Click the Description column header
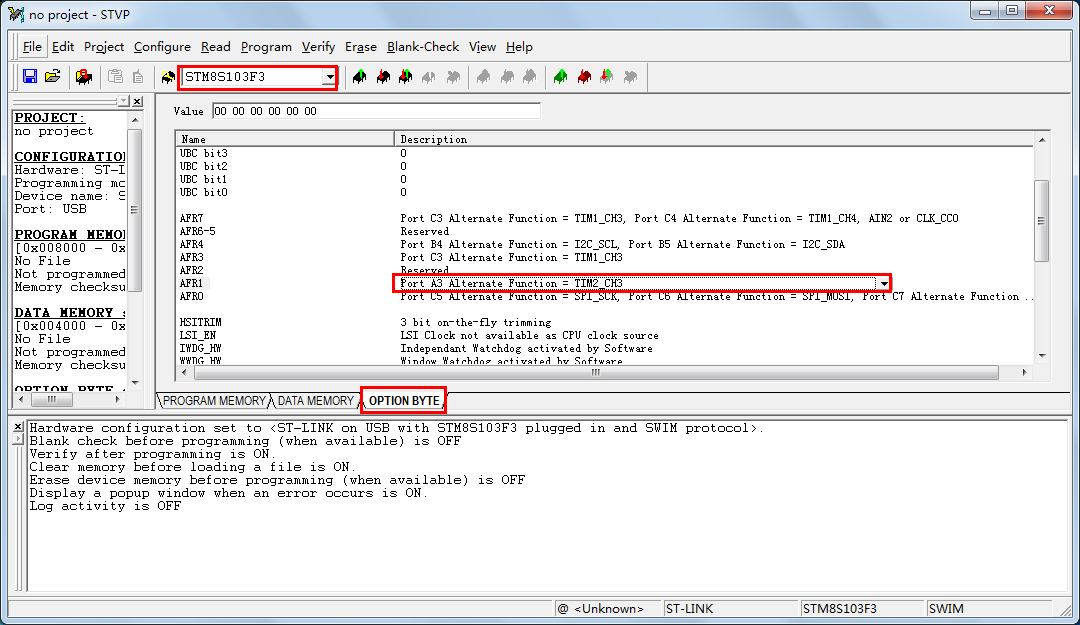Screen dimensions: 1080x625 (x=714, y=139)
